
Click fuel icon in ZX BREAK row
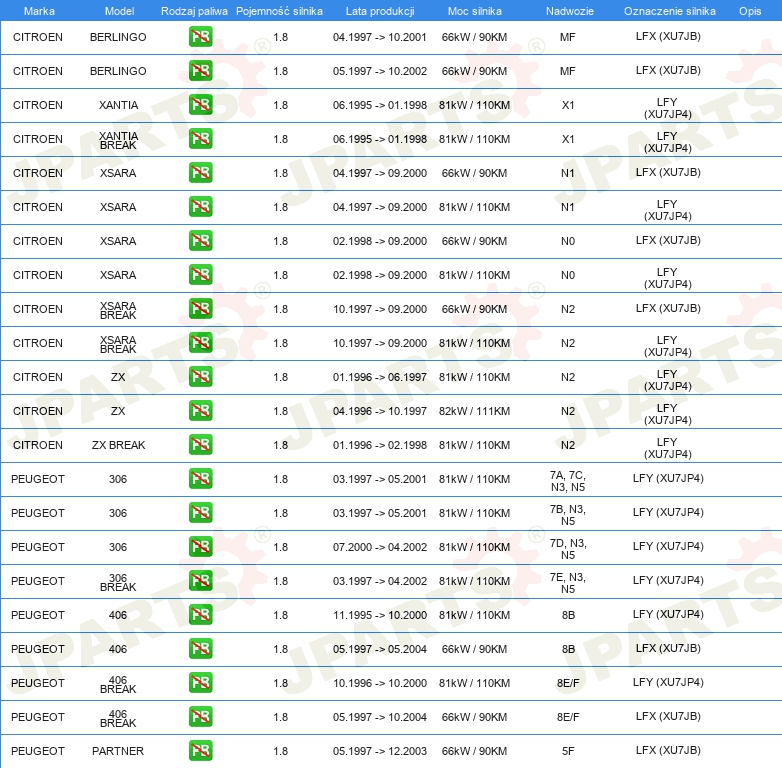pyautogui.click(x=200, y=444)
